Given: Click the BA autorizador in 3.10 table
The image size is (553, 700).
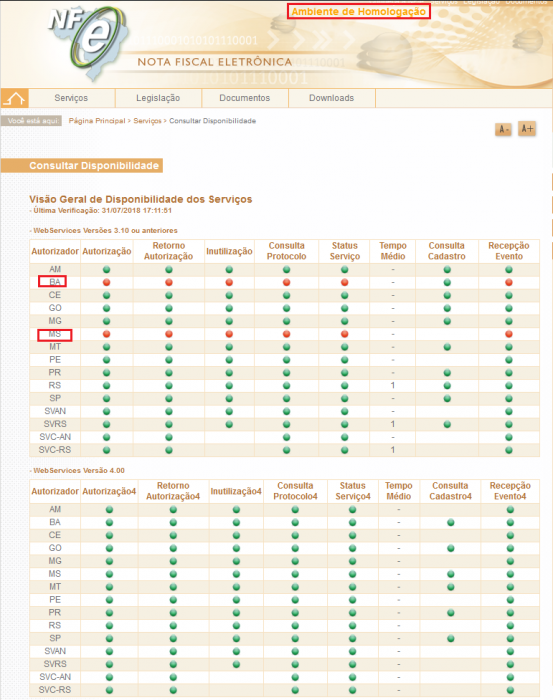Looking at the screenshot, I should (x=55, y=282).
